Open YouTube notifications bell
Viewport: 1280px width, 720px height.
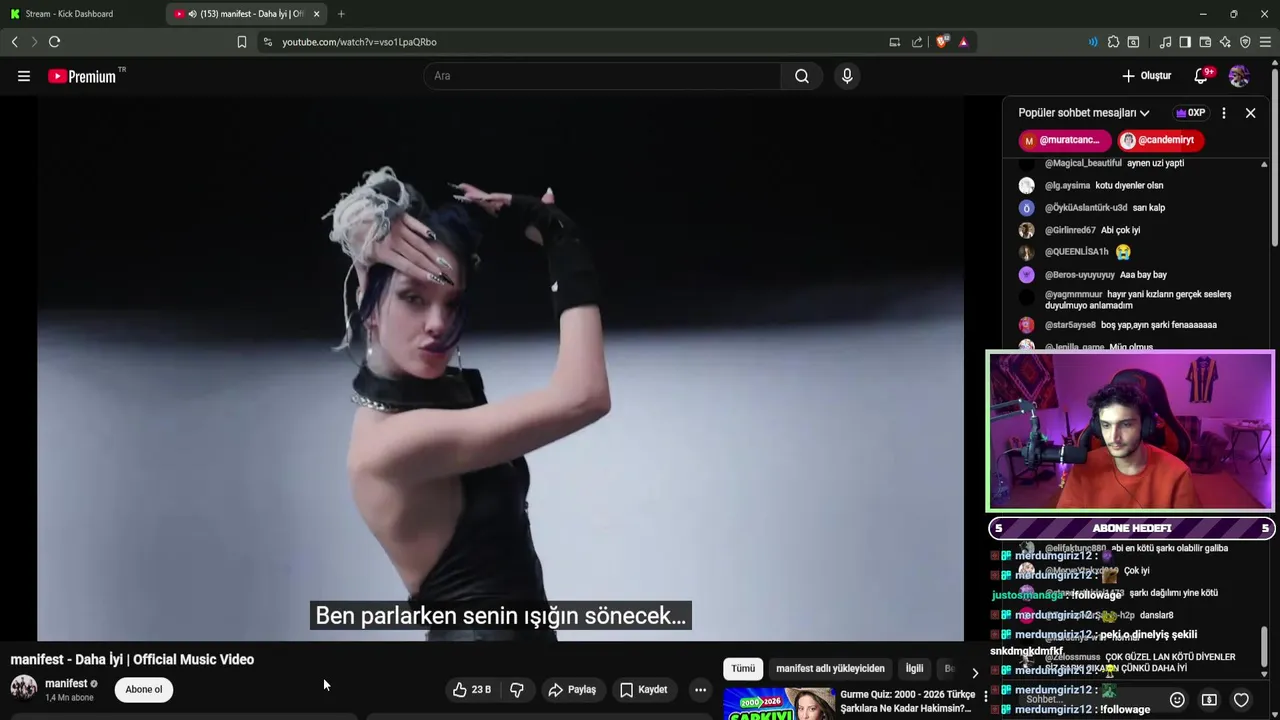click(1202, 76)
